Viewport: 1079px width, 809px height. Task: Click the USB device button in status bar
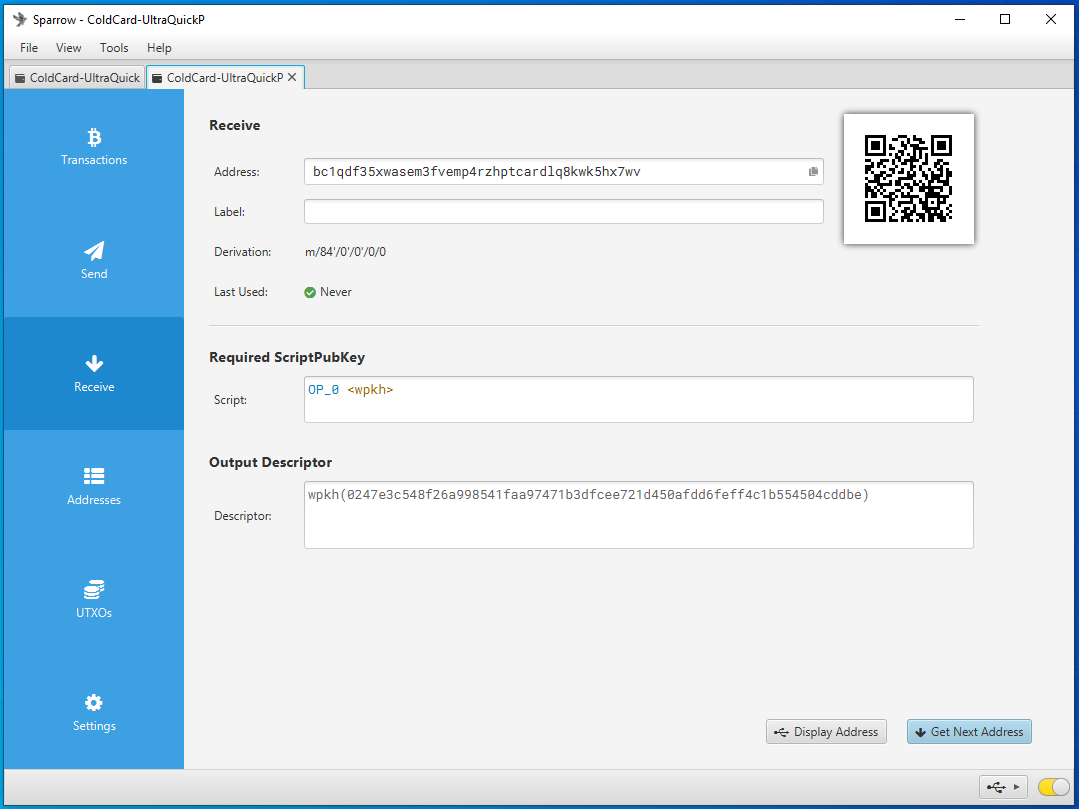click(x=1003, y=787)
